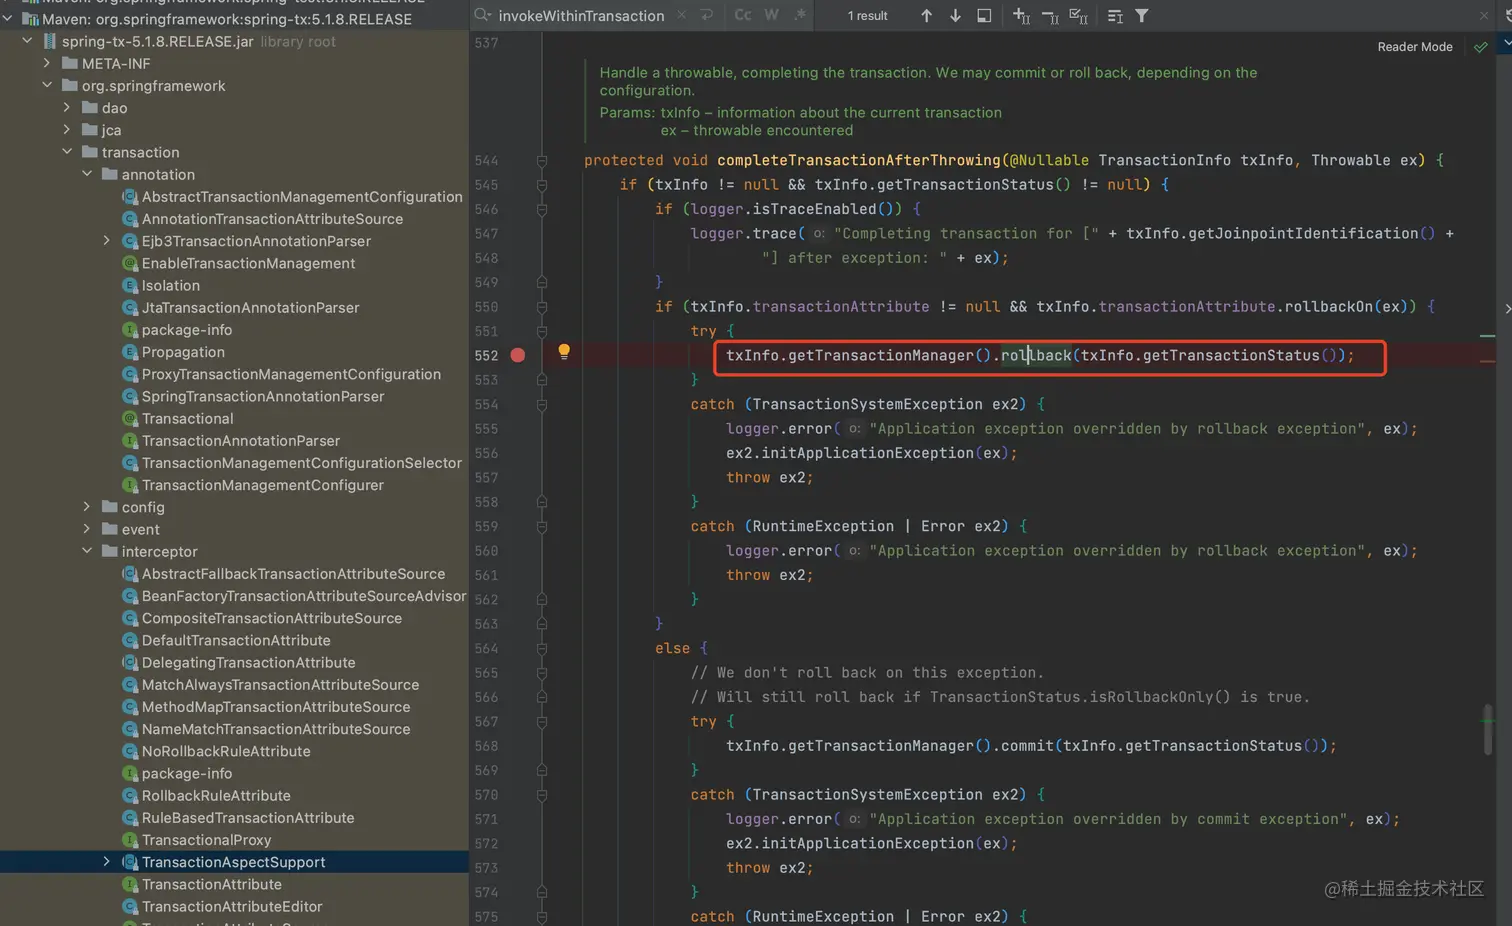The width and height of the screenshot is (1512, 926).
Task: Click into the invokeWithinTransaction search field
Action: (581, 15)
